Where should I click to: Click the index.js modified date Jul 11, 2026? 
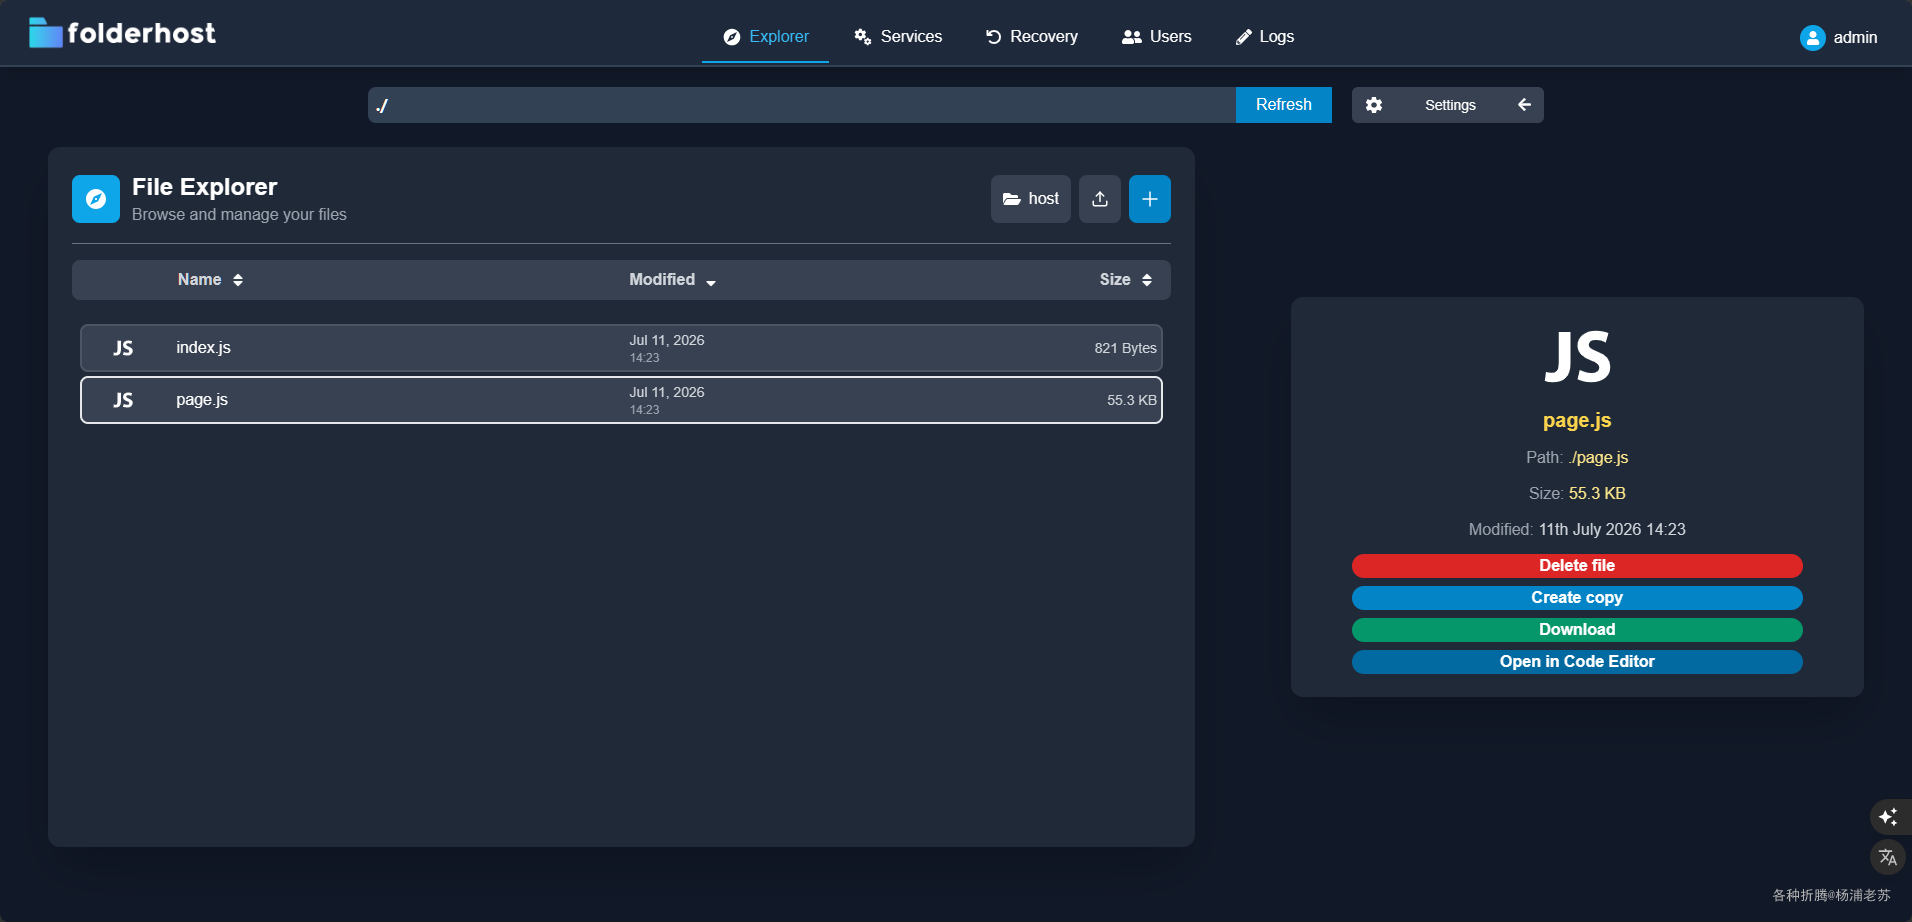pos(667,341)
